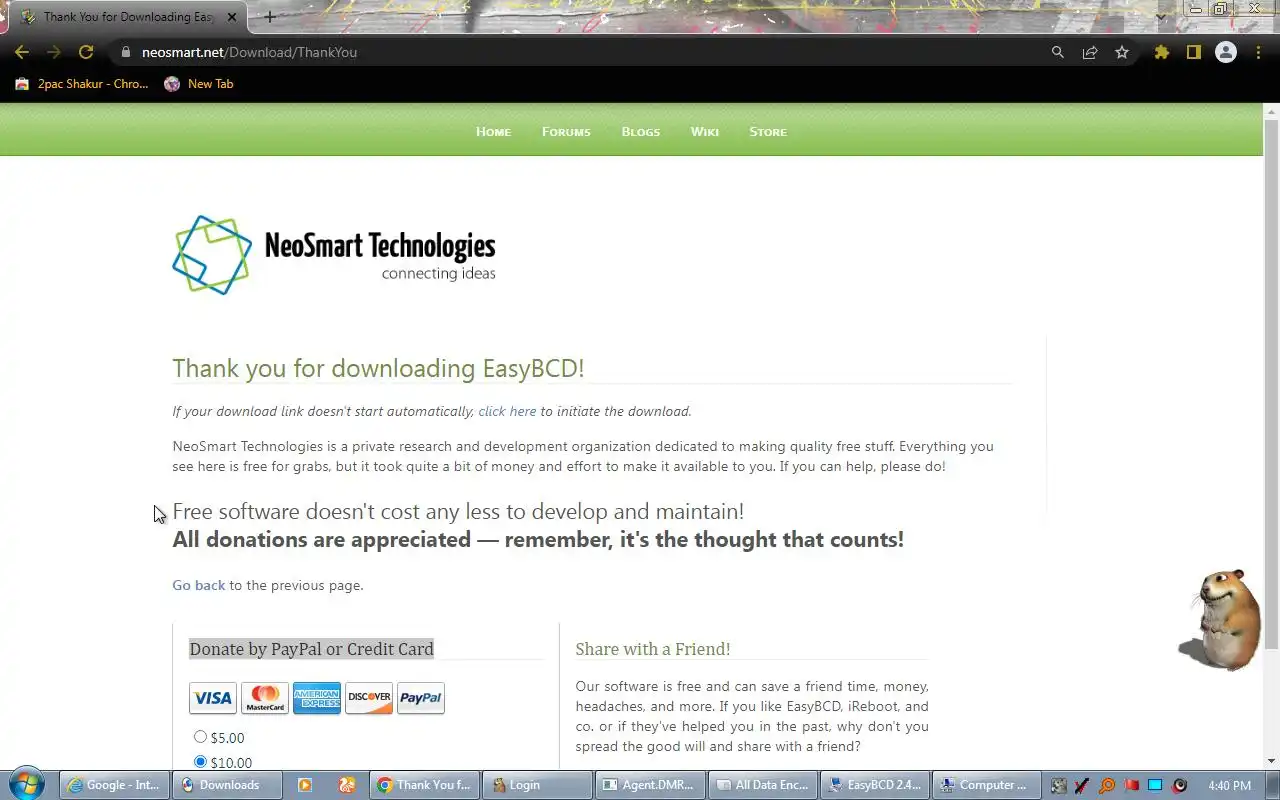The height and width of the screenshot is (800, 1280).
Task: Switch to EasyBCD 2.4 taskbar window
Action: pyautogui.click(x=875, y=785)
